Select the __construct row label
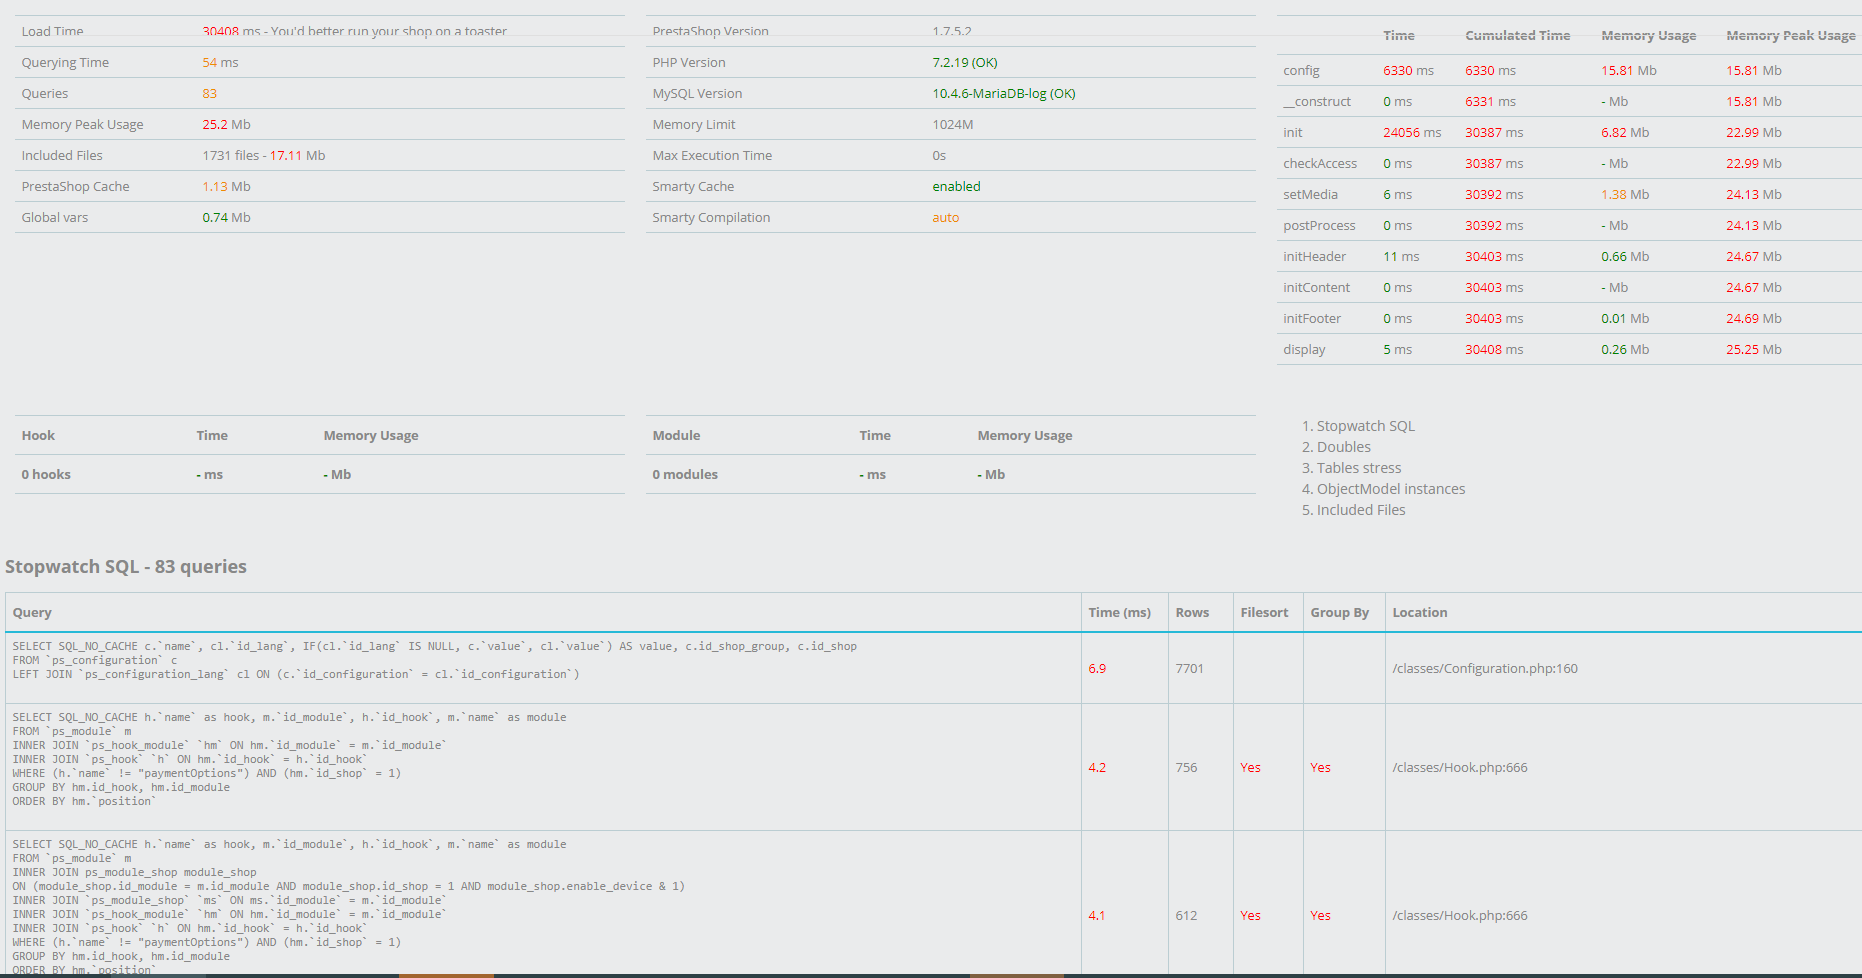This screenshot has width=1862, height=978. 1316,101
